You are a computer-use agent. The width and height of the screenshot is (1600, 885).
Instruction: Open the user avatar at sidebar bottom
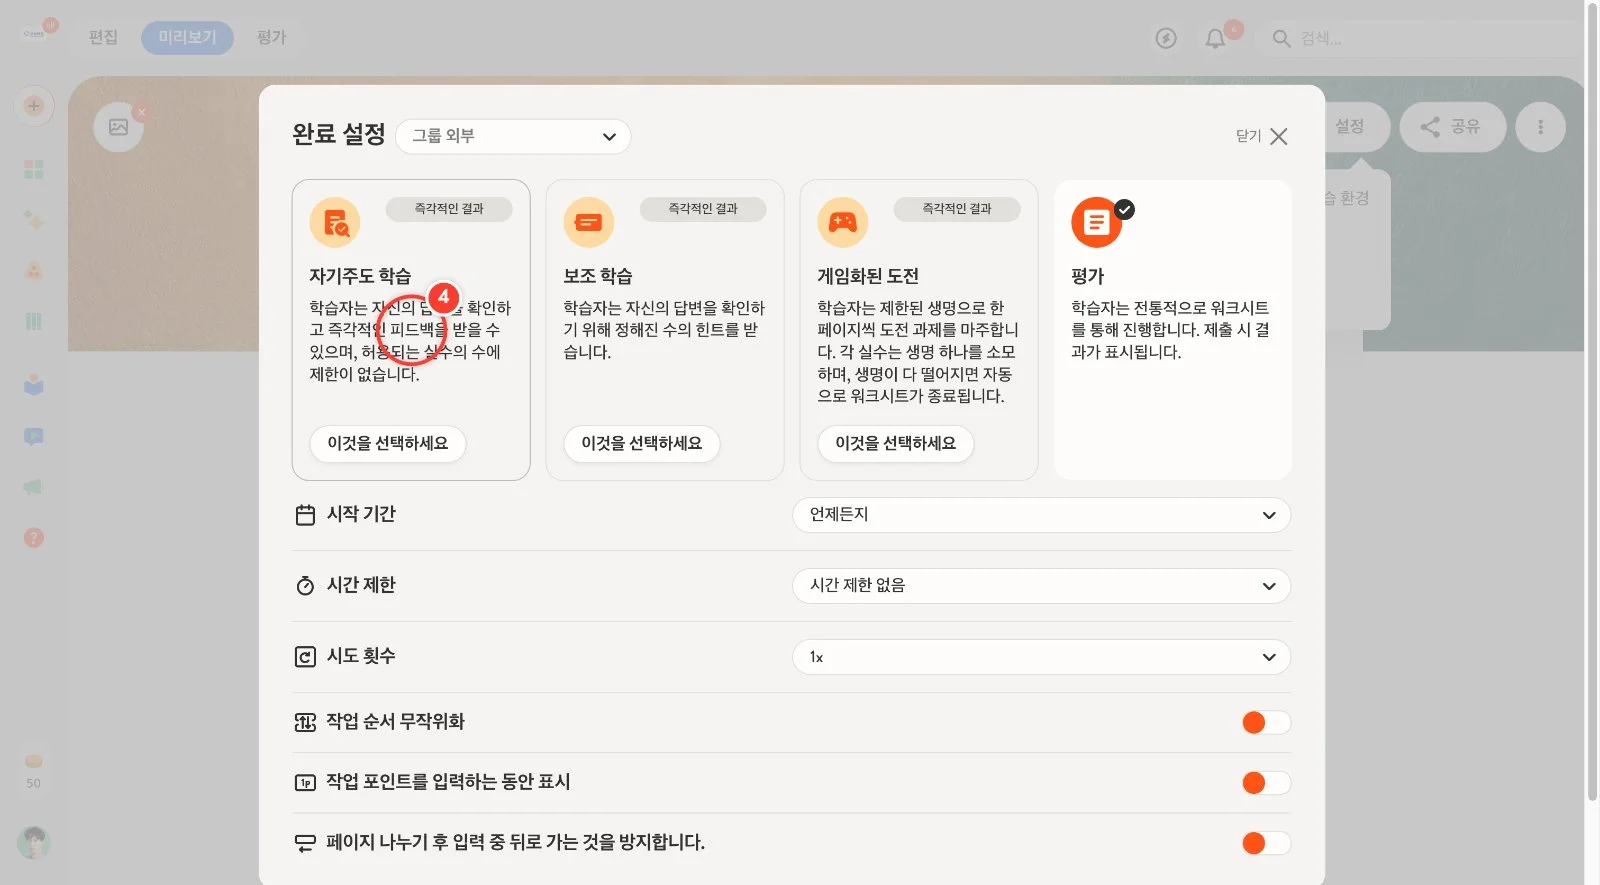click(34, 843)
